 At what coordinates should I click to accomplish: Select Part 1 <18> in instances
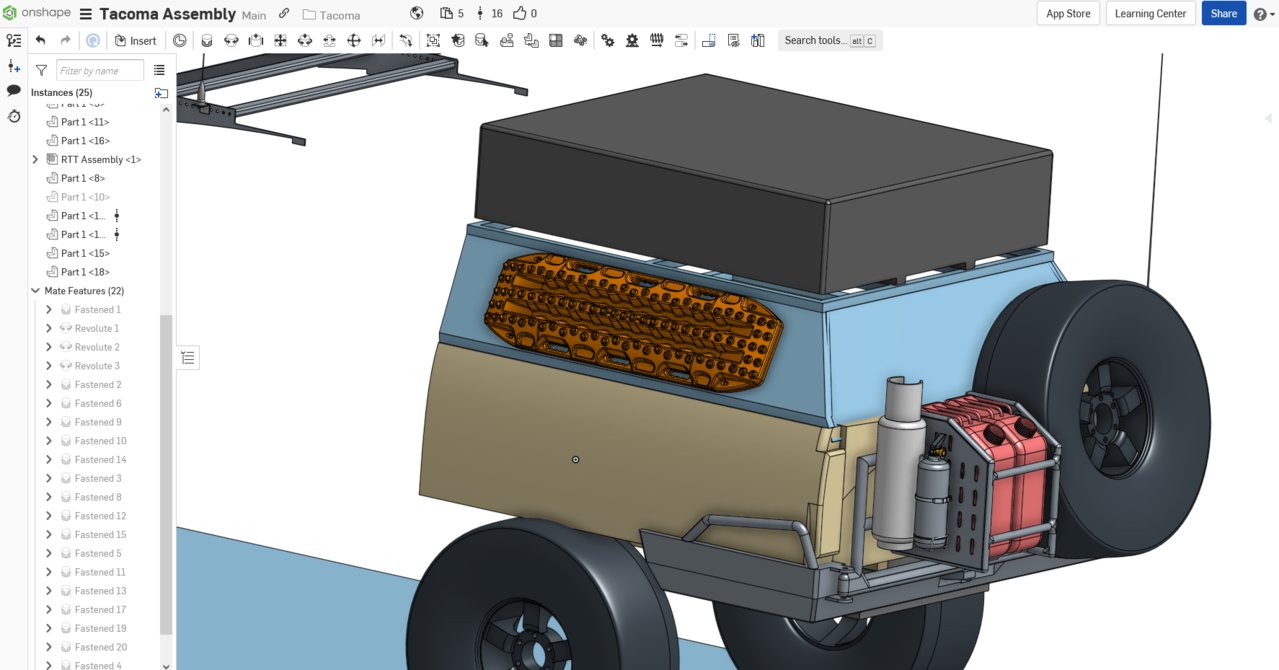tap(85, 272)
